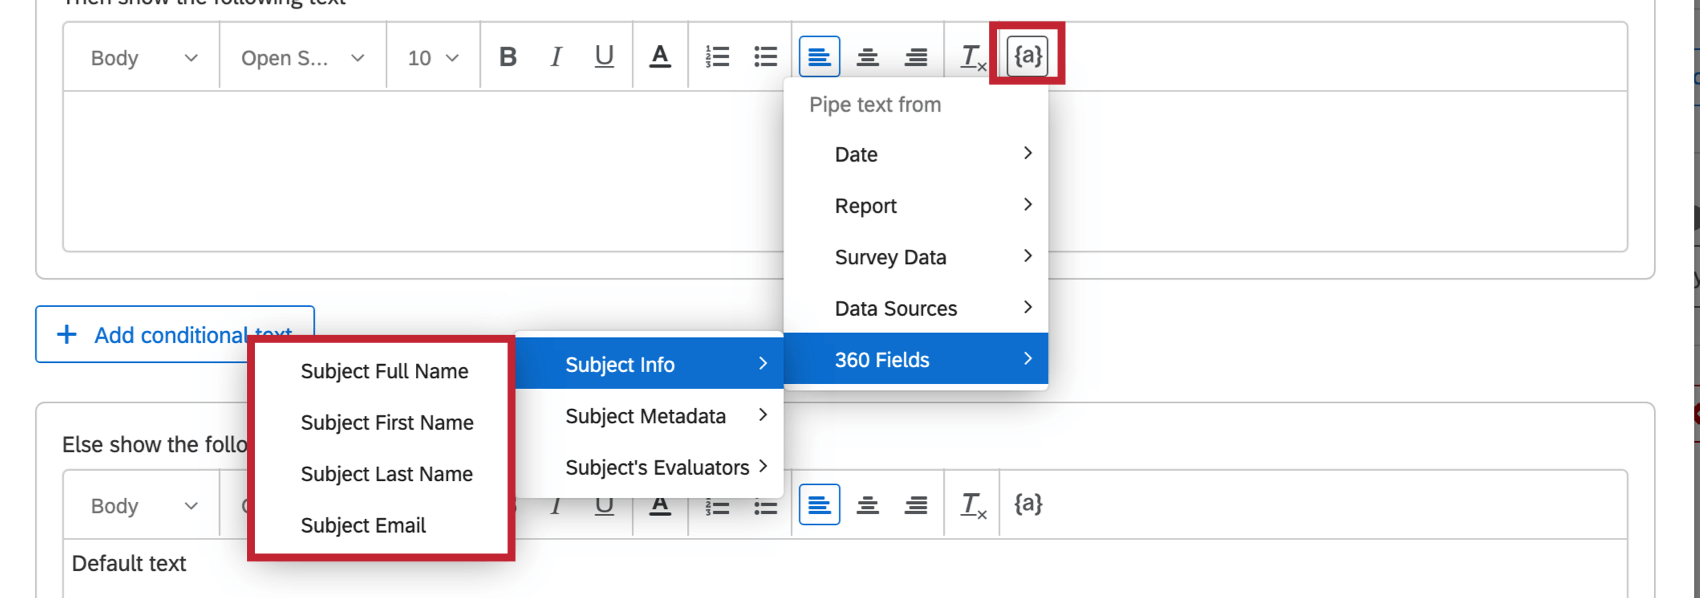Underline text using top toolbar icon

pos(604,57)
